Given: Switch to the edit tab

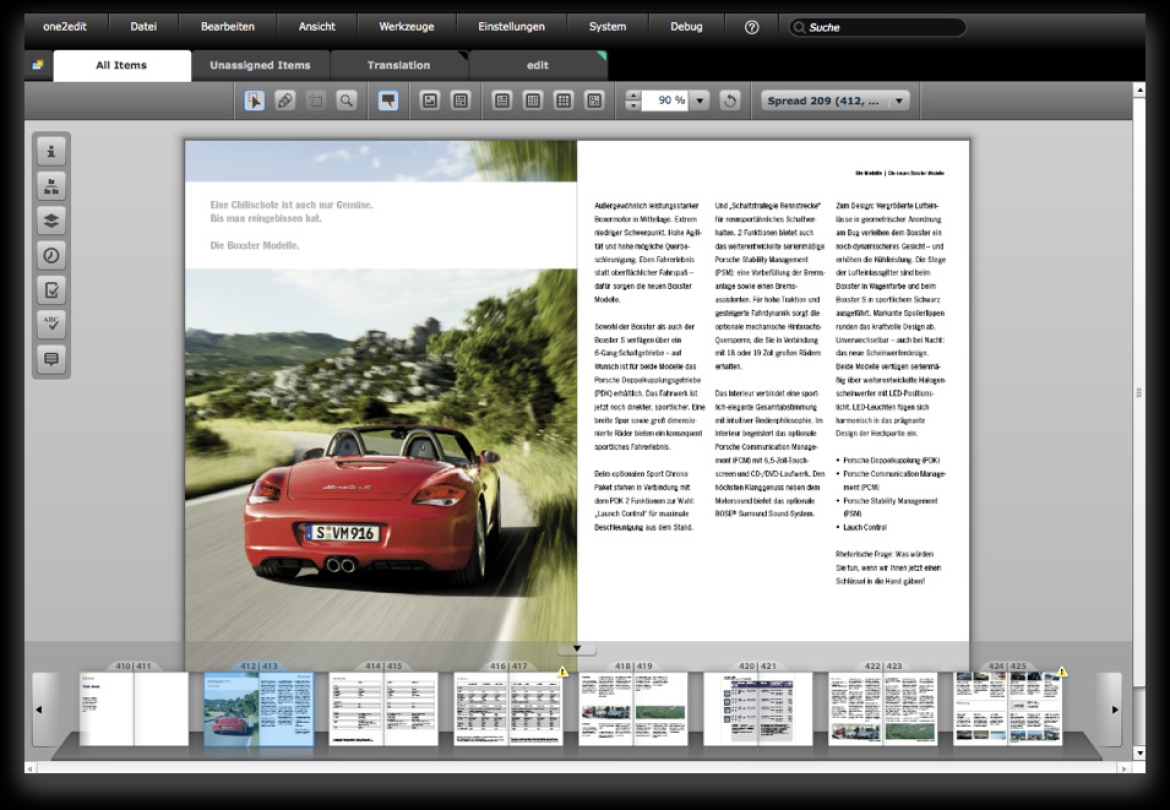Looking at the screenshot, I should tap(537, 66).
